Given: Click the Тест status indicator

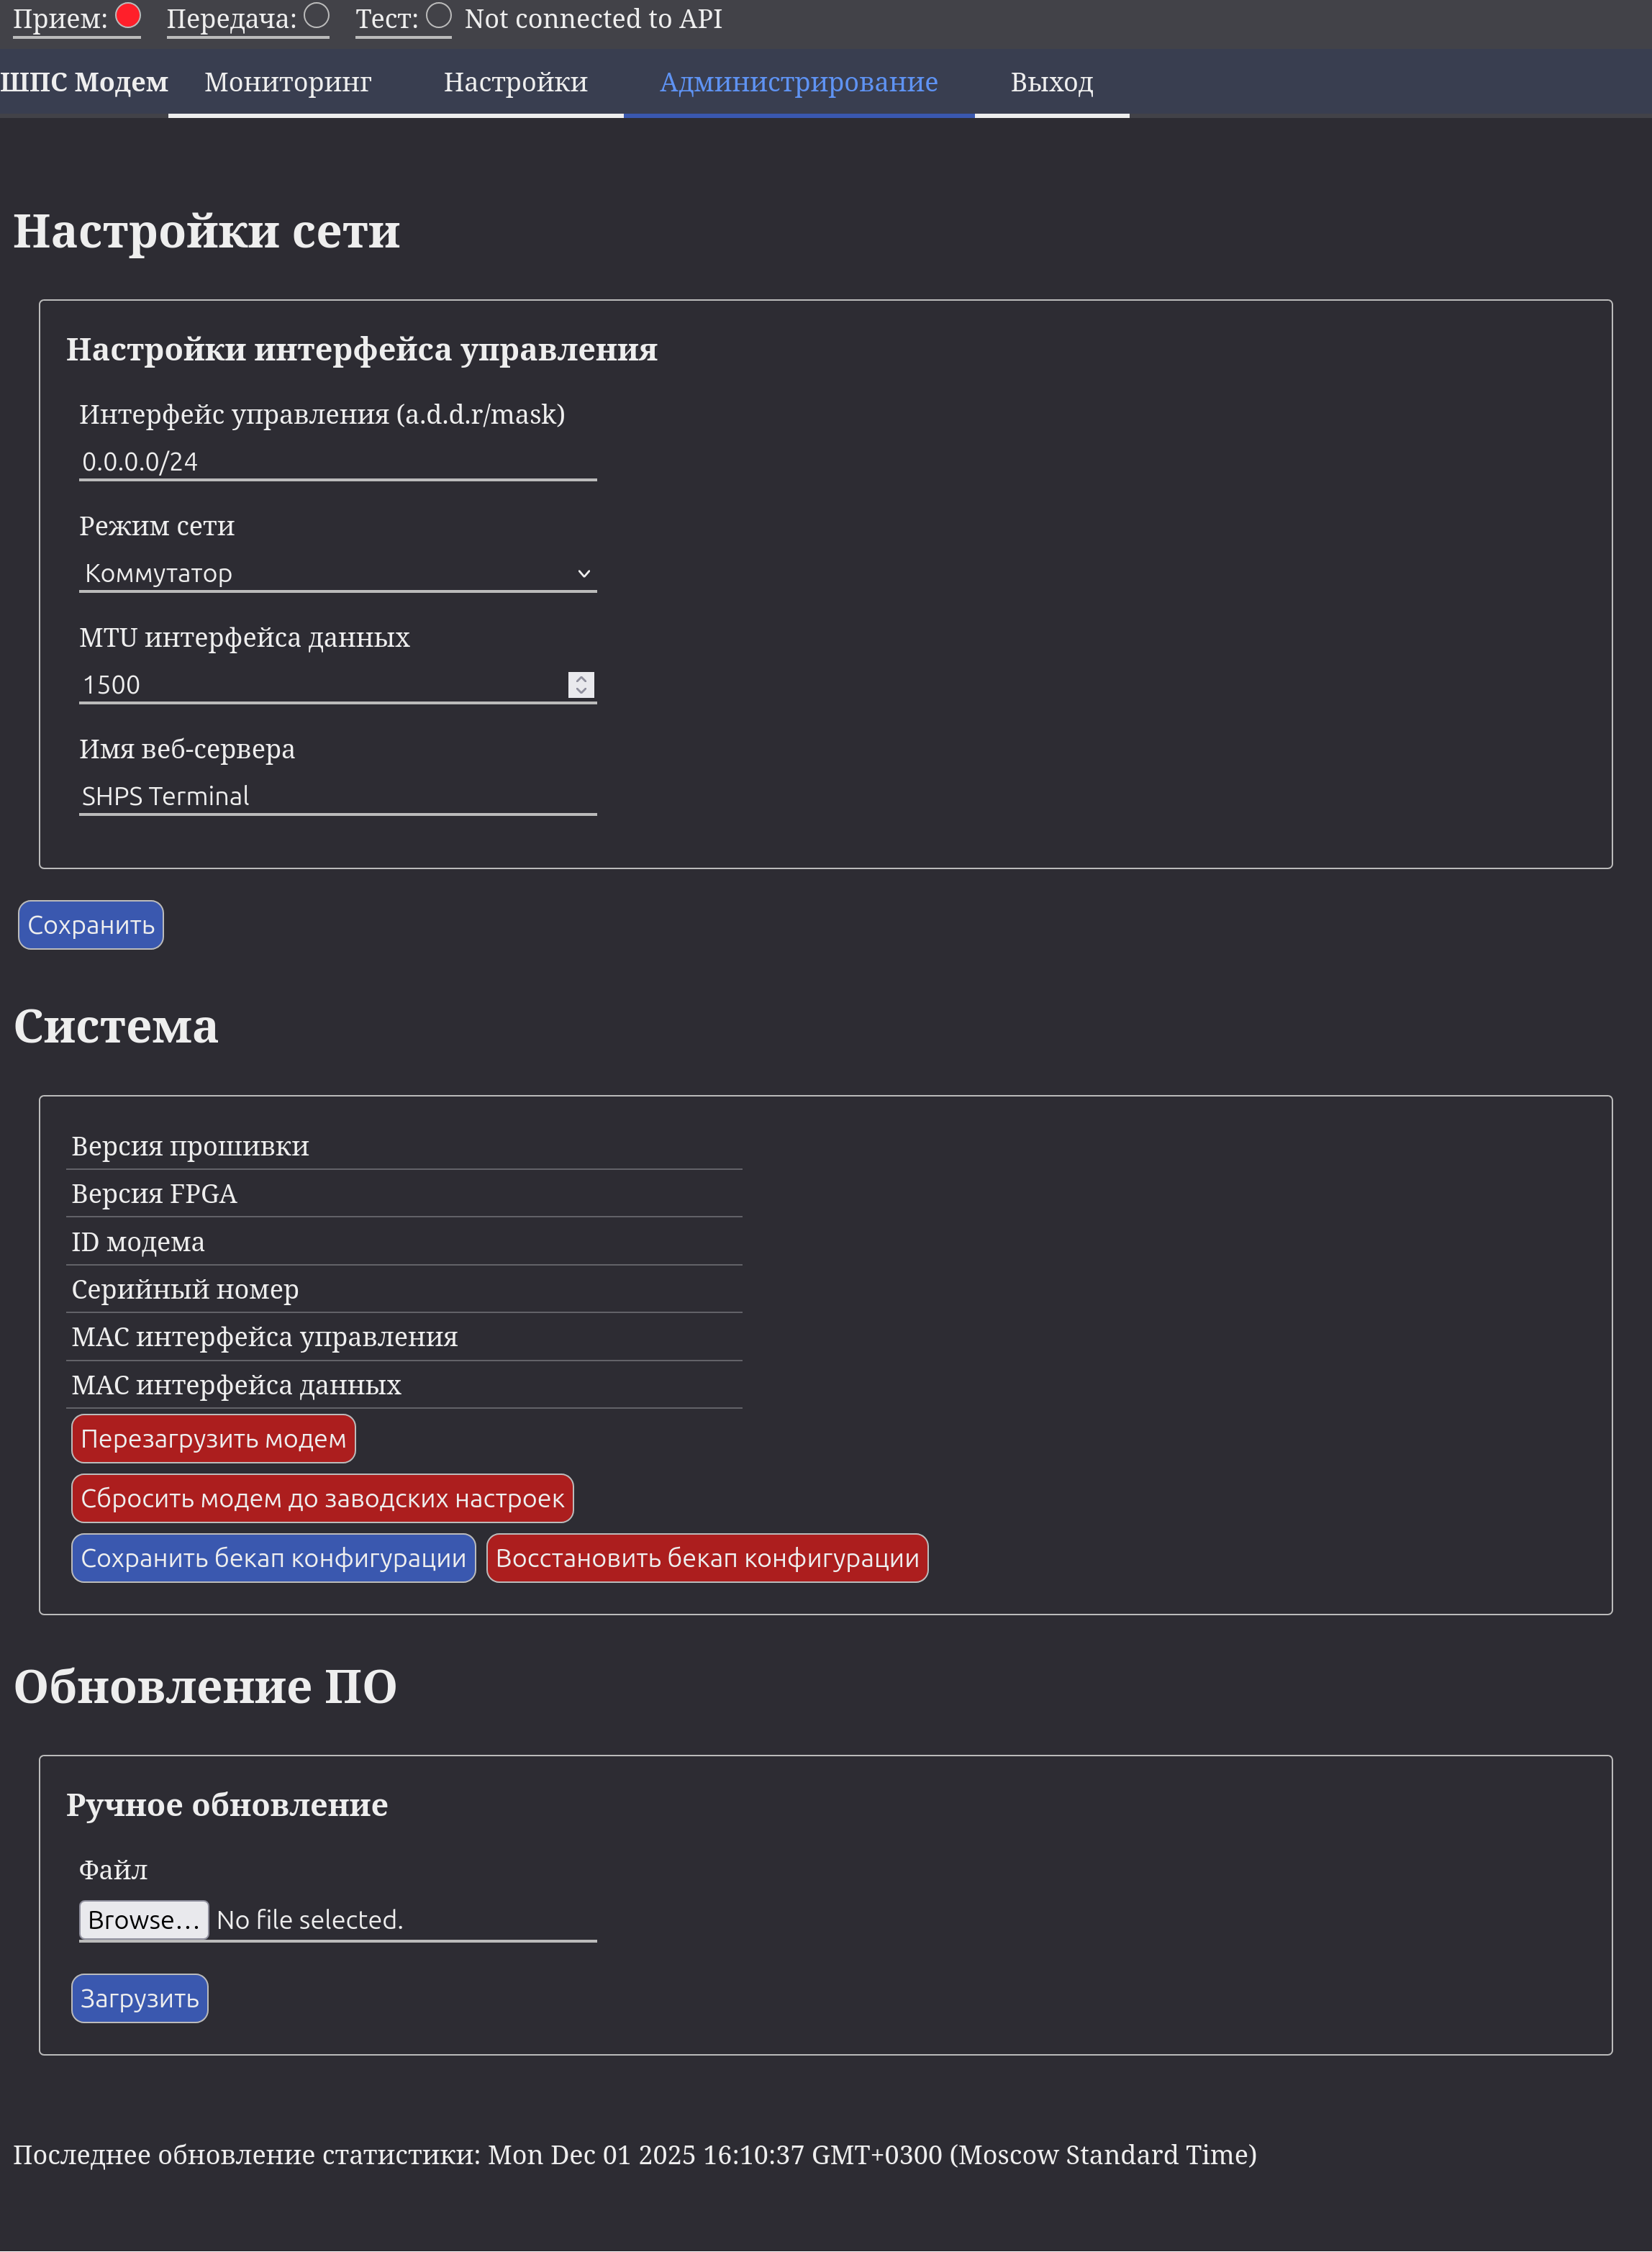Looking at the screenshot, I should click(439, 16).
